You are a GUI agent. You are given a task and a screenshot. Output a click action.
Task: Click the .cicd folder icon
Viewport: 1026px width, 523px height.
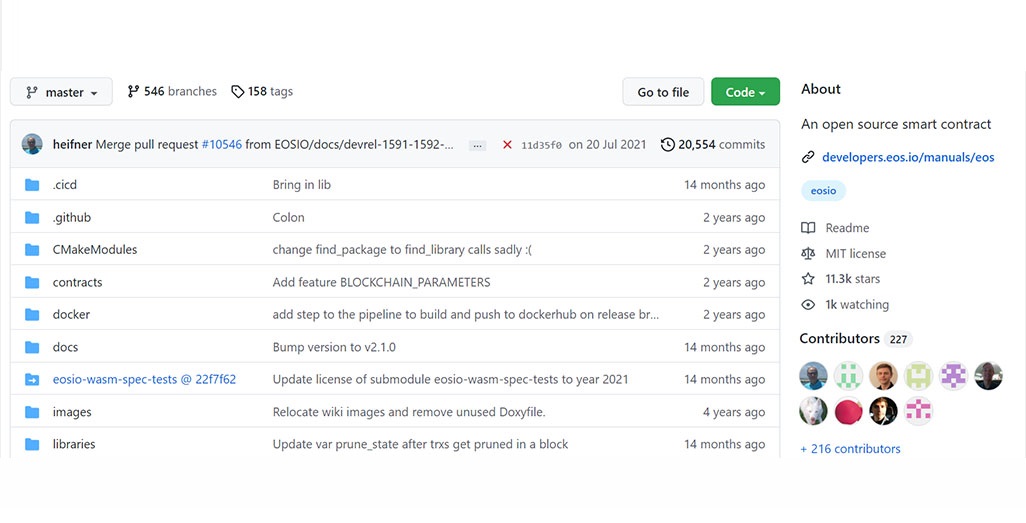pyautogui.click(x=32, y=185)
